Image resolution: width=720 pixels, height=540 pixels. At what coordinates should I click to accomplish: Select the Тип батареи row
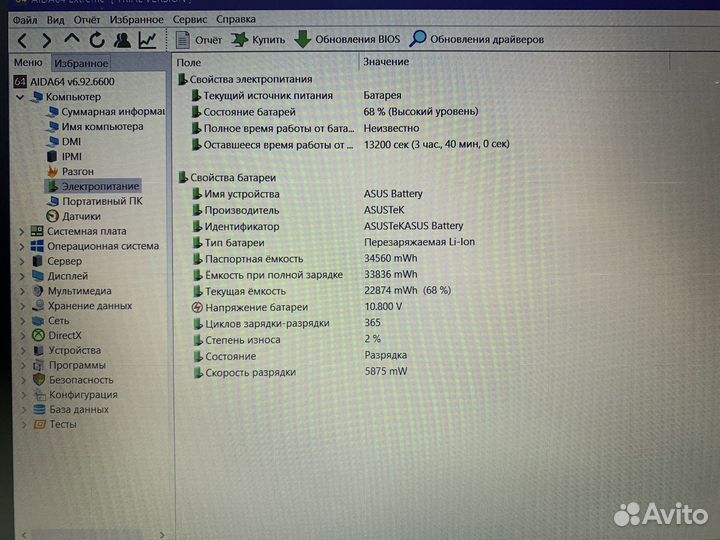[x=333, y=242]
